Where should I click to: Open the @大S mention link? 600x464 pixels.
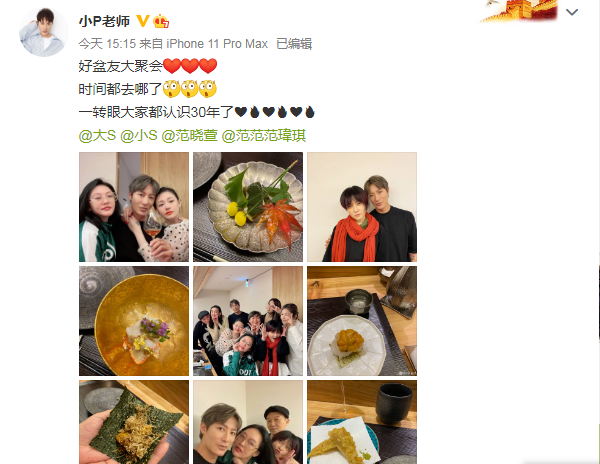pyautogui.click(x=97, y=135)
